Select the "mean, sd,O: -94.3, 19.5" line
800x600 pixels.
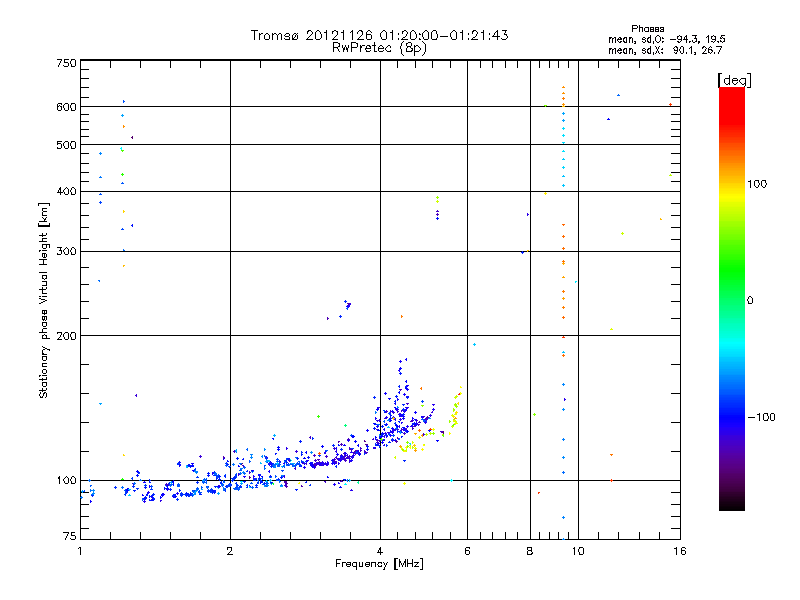(x=666, y=39)
